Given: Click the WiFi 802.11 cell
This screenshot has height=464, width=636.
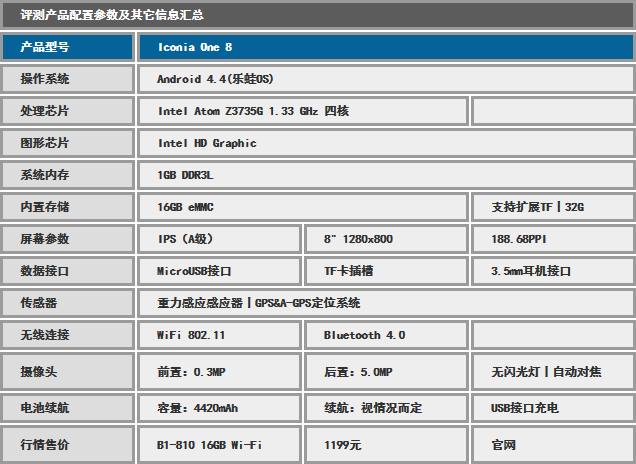Looking at the screenshot, I should coord(219,335).
